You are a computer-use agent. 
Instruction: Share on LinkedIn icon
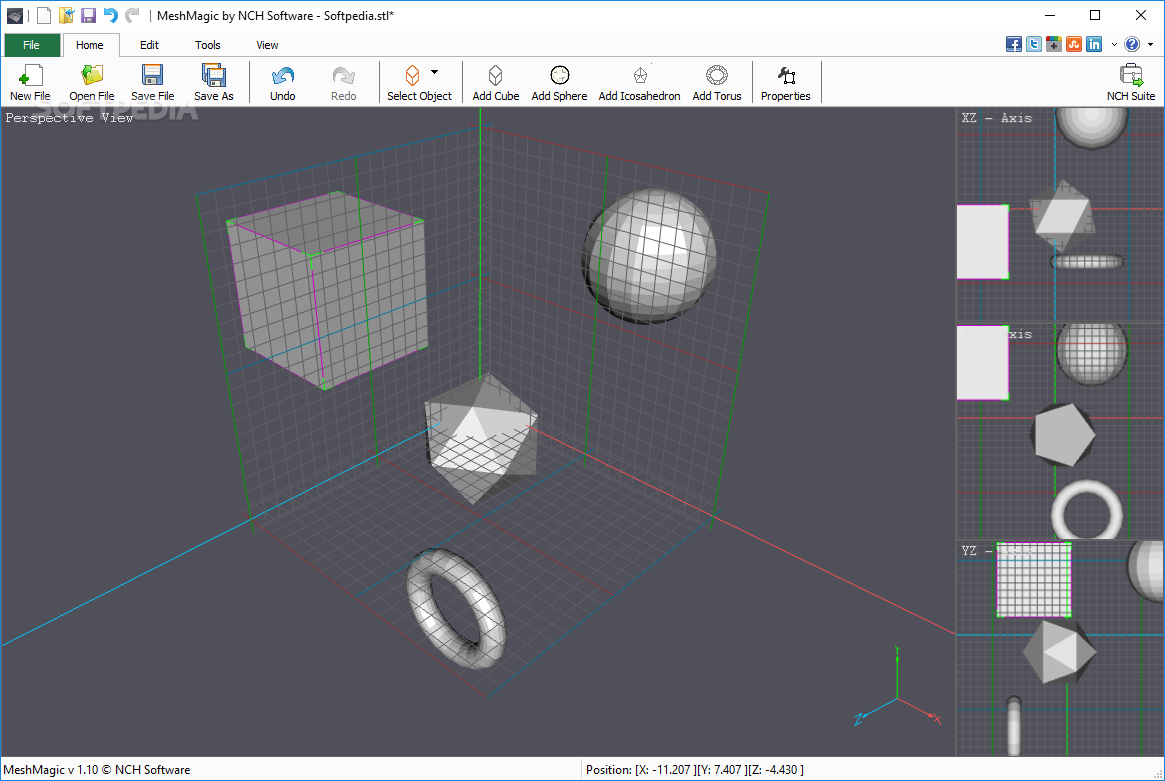point(1094,45)
